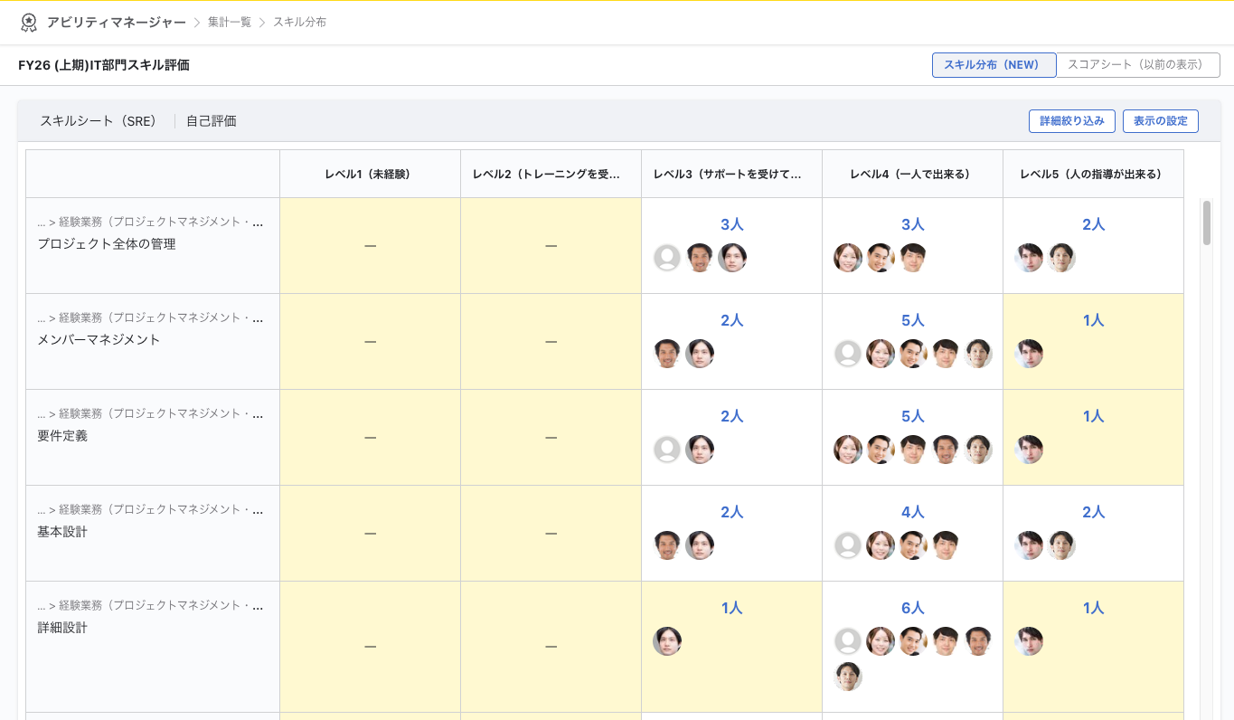Image resolution: width=1234 pixels, height=720 pixels.
Task: Open 4人 count in 基本設計 level 4
Action: (913, 513)
